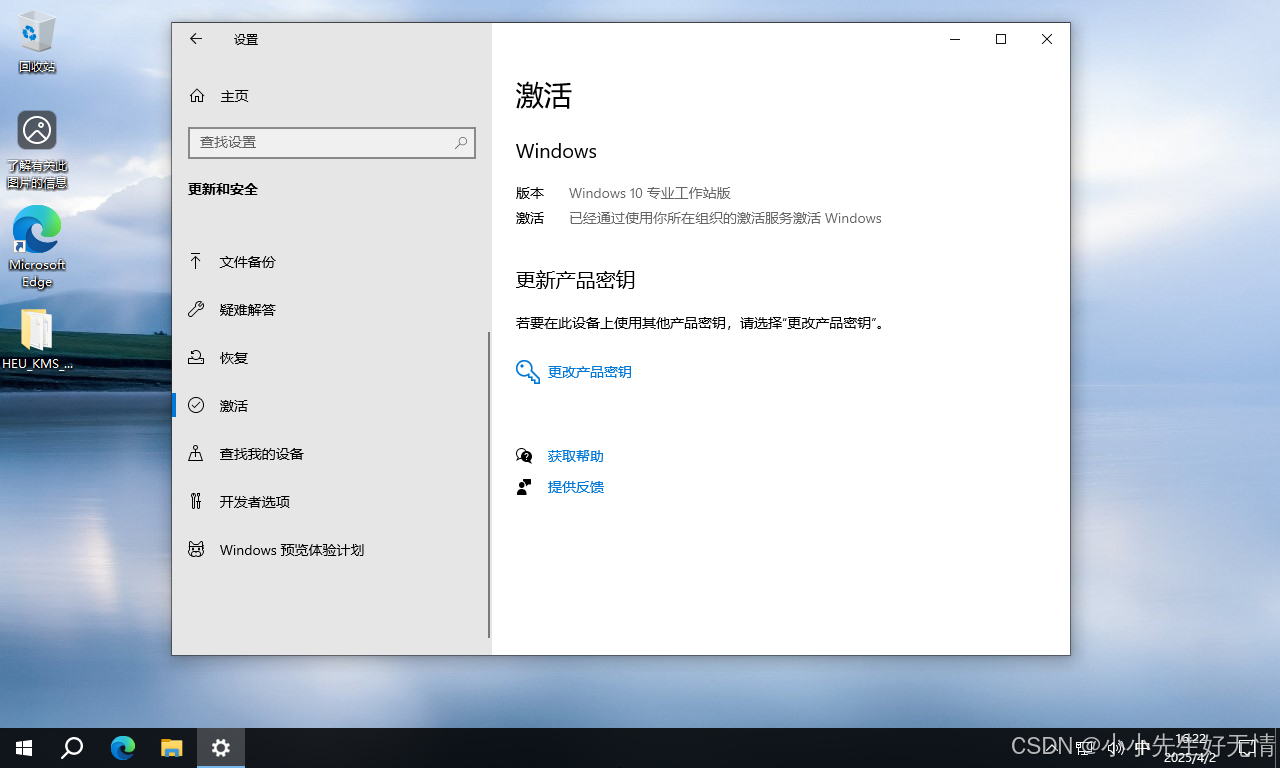Click the search magnifier in 查找设置 box
Screen dimensions: 1280x768
pos(461,143)
